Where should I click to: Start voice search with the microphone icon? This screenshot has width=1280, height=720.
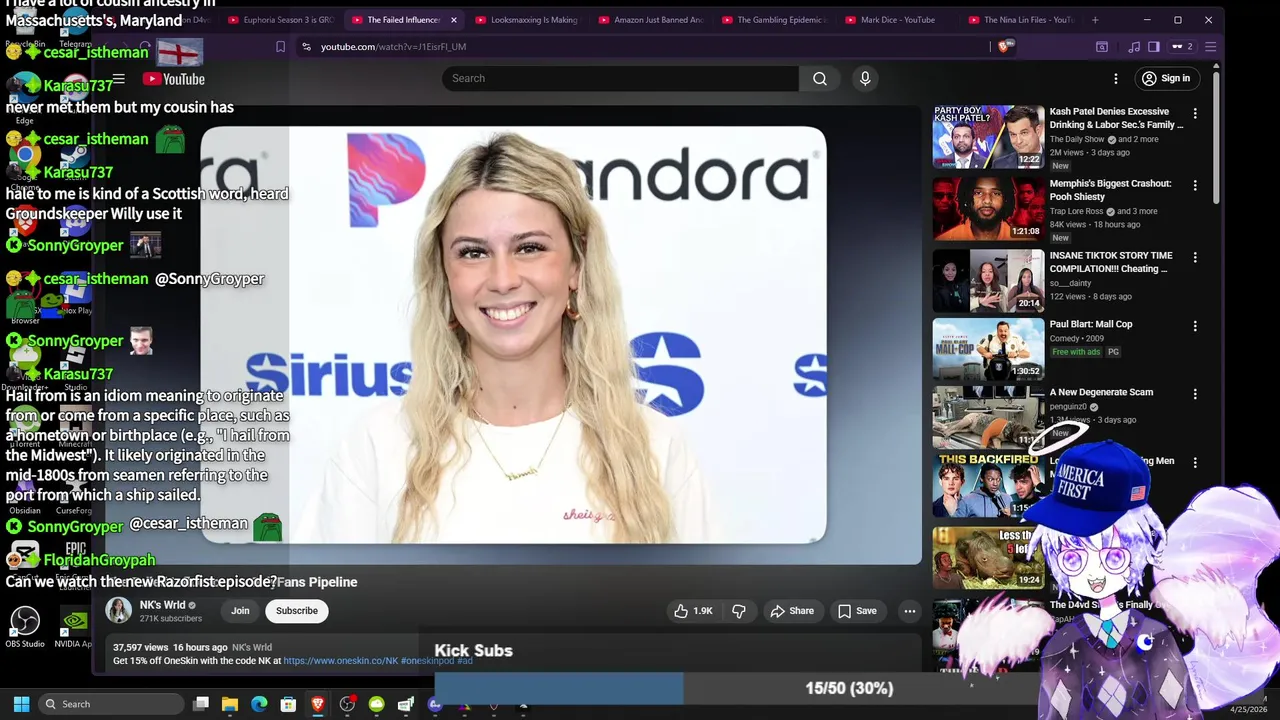[x=865, y=78]
